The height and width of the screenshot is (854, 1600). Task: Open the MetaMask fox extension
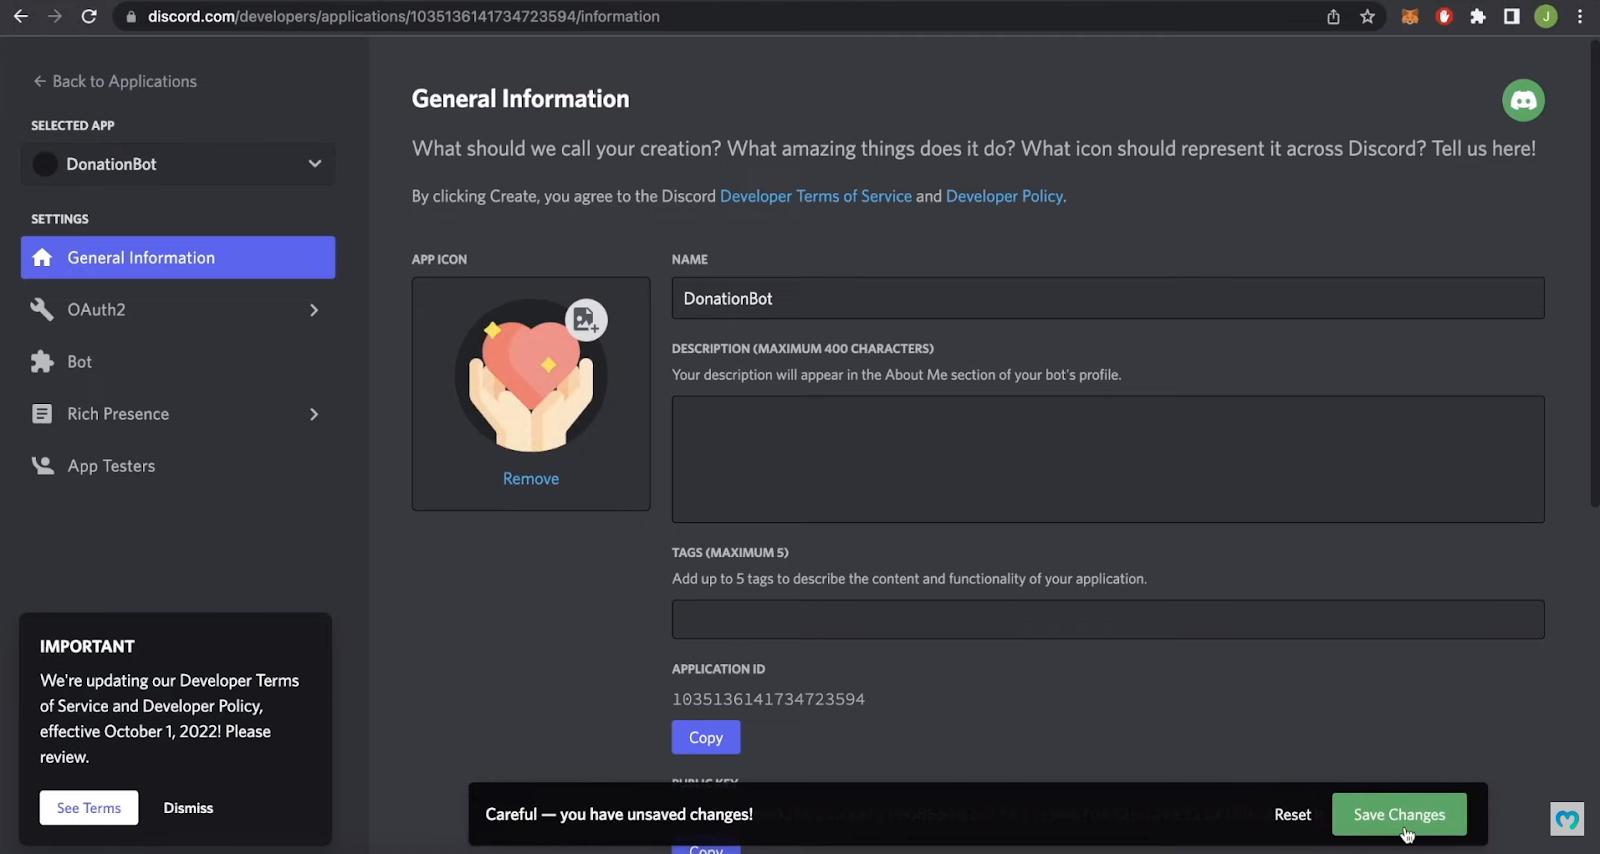point(1410,16)
